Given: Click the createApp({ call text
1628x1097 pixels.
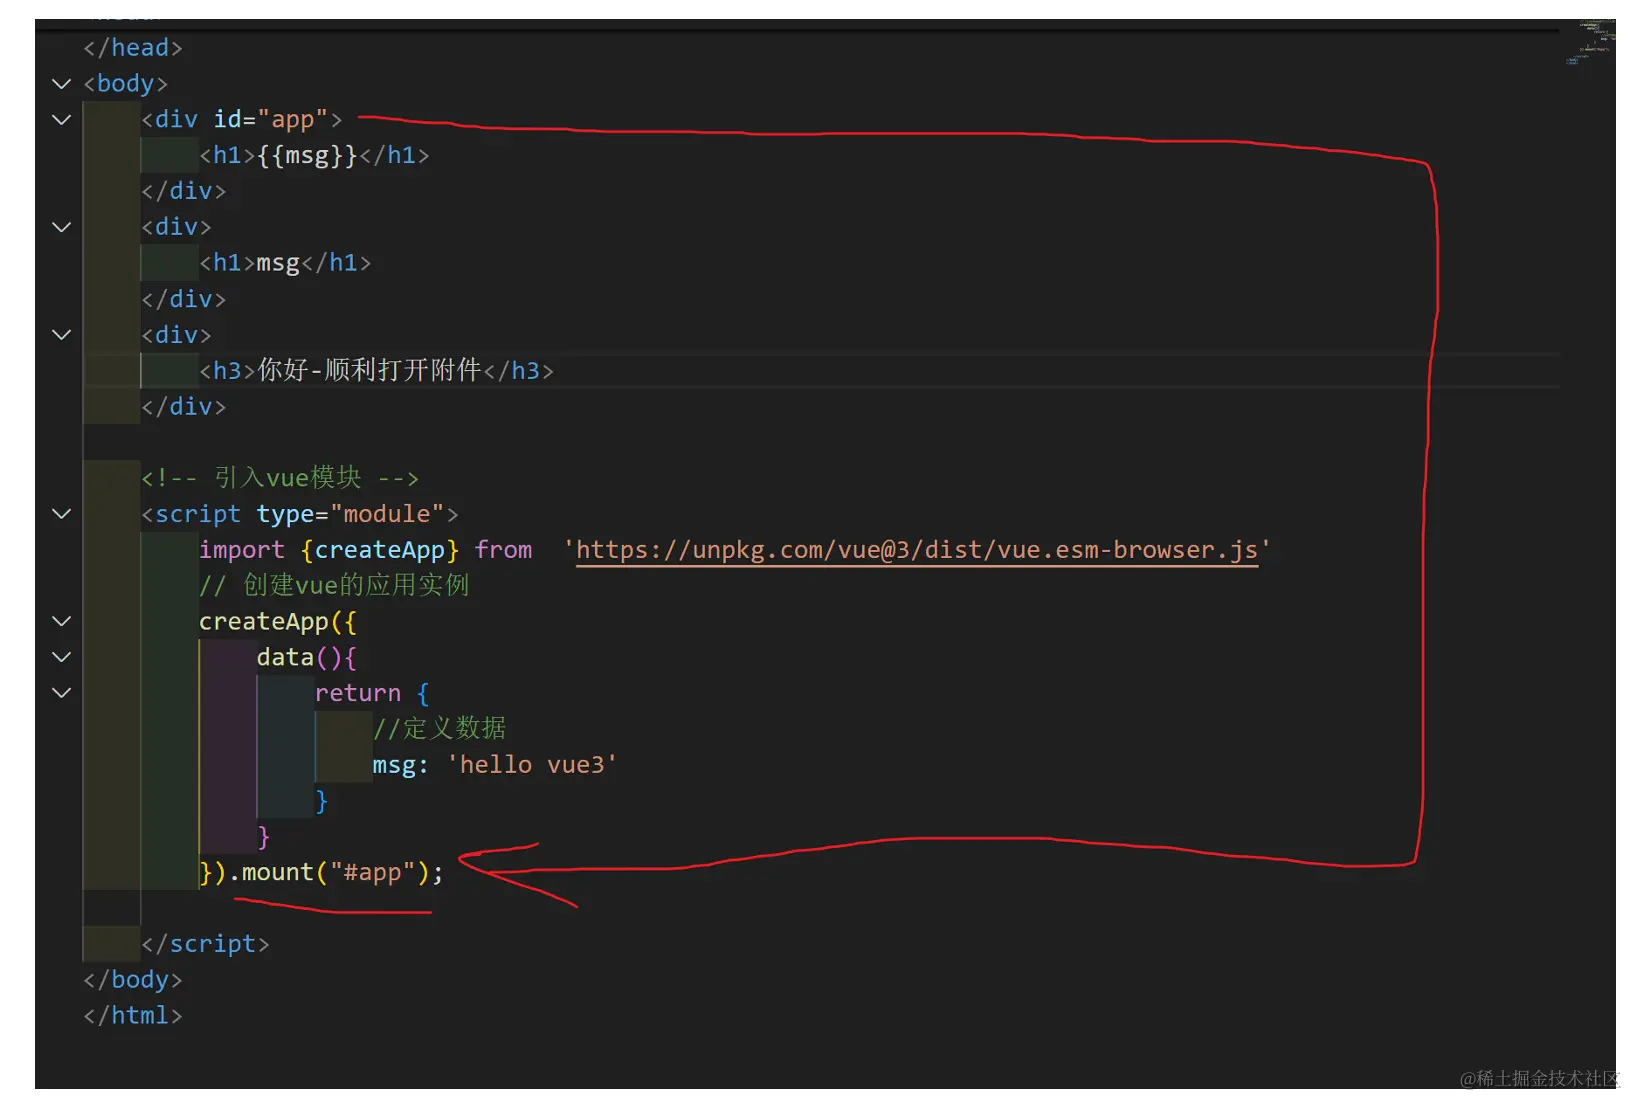Looking at the screenshot, I should (278, 622).
